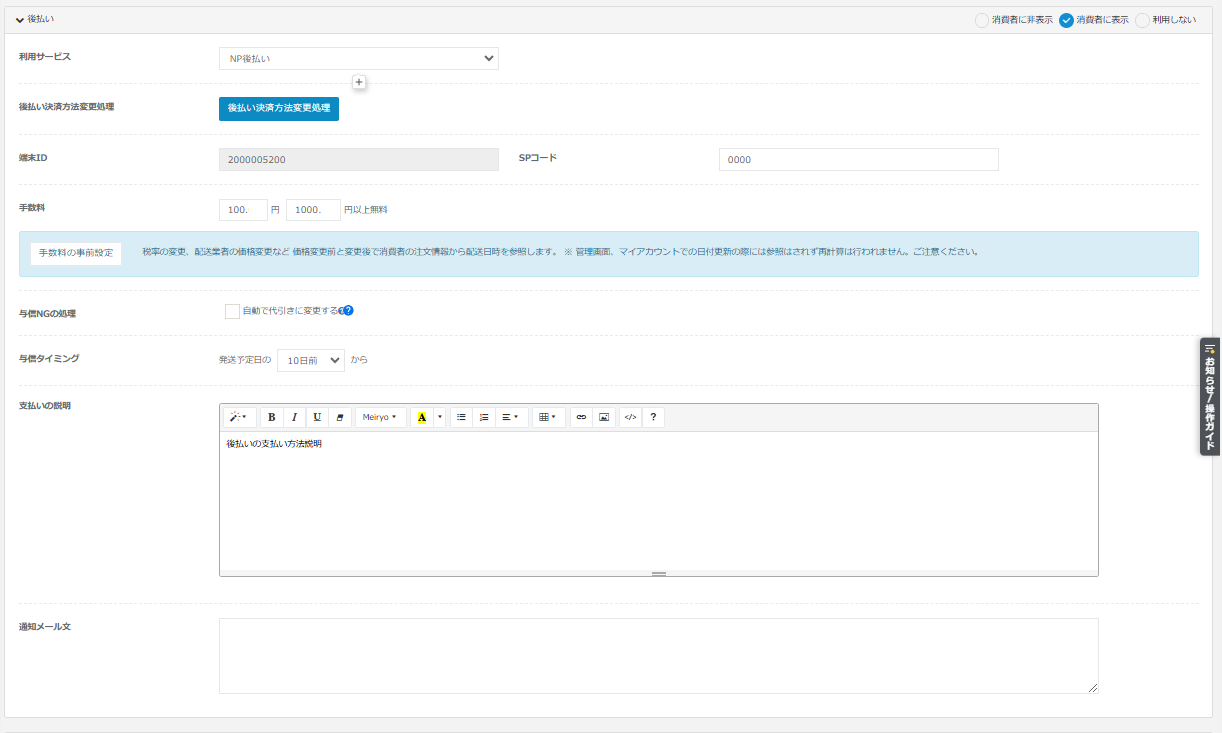
Task: Open the Meiryo font family dropdown
Action: (x=380, y=417)
